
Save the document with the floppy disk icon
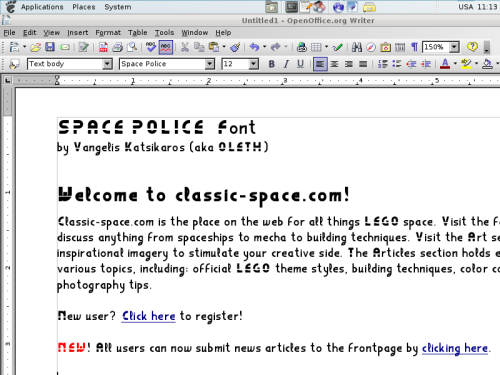[50, 47]
